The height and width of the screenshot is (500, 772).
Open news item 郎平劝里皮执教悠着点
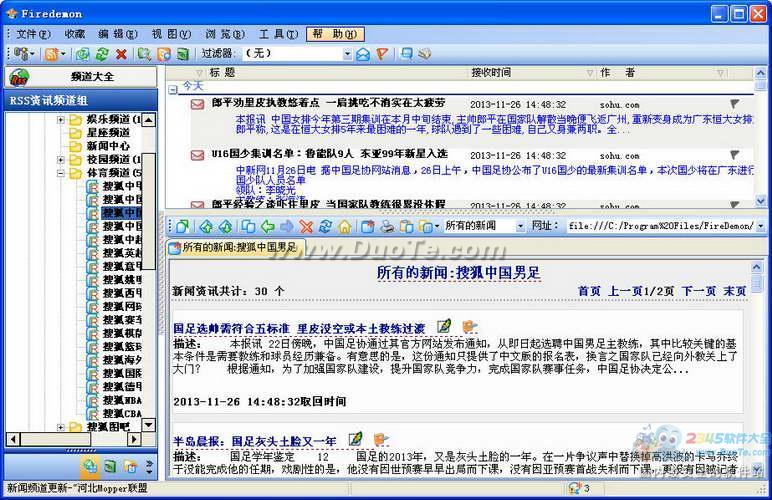(x=328, y=103)
